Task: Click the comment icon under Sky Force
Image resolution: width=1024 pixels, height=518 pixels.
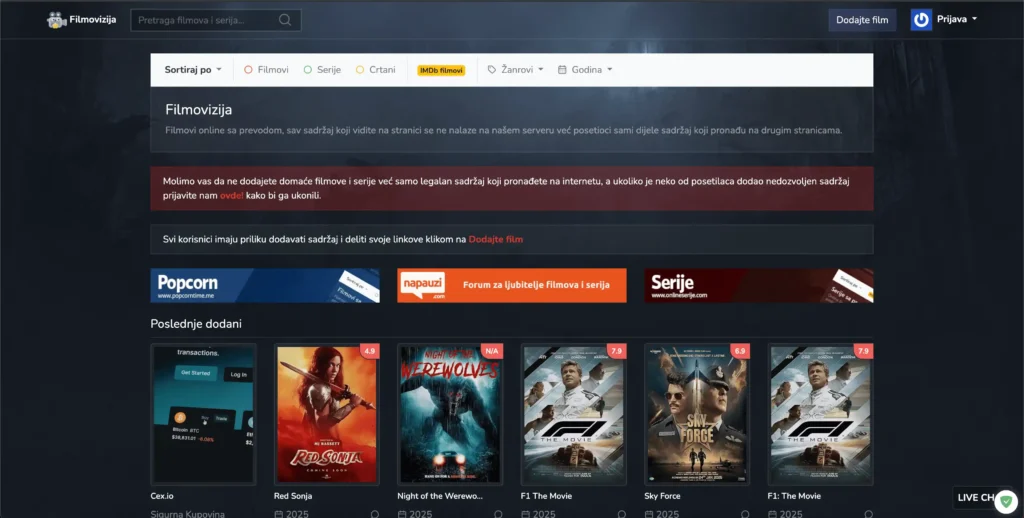Action: pos(745,514)
